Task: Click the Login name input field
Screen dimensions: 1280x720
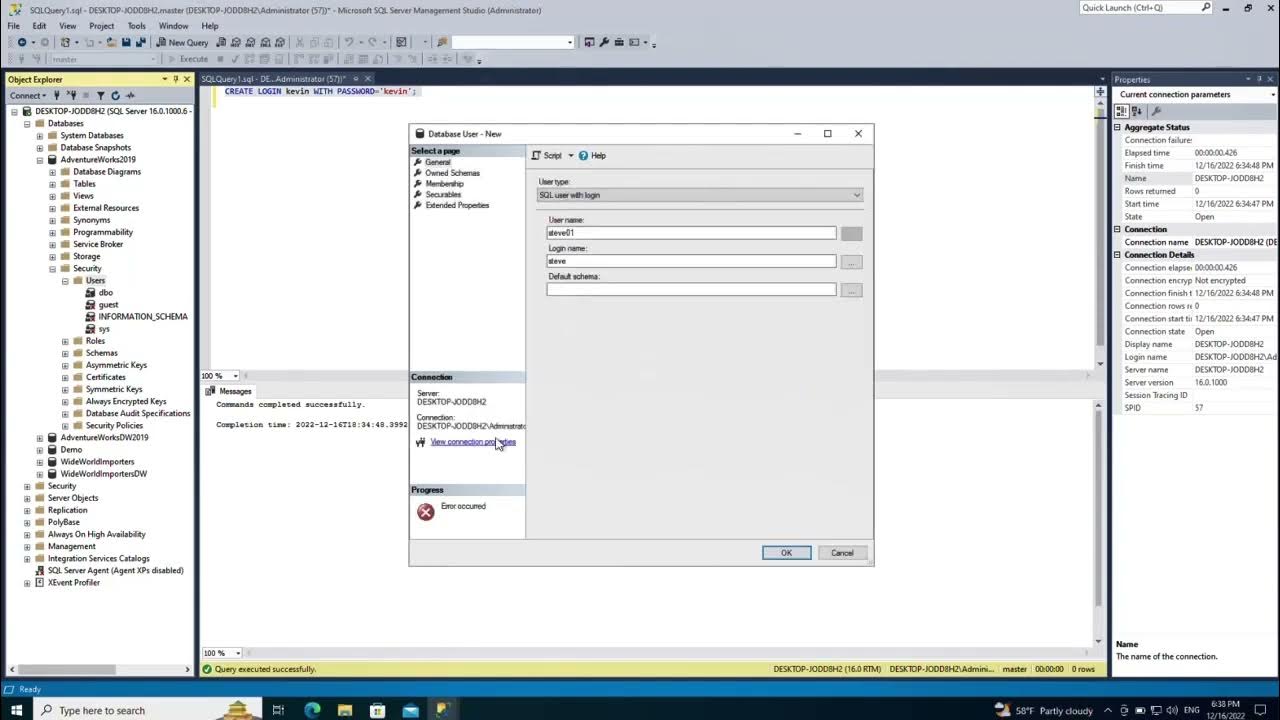Action: pos(691,261)
